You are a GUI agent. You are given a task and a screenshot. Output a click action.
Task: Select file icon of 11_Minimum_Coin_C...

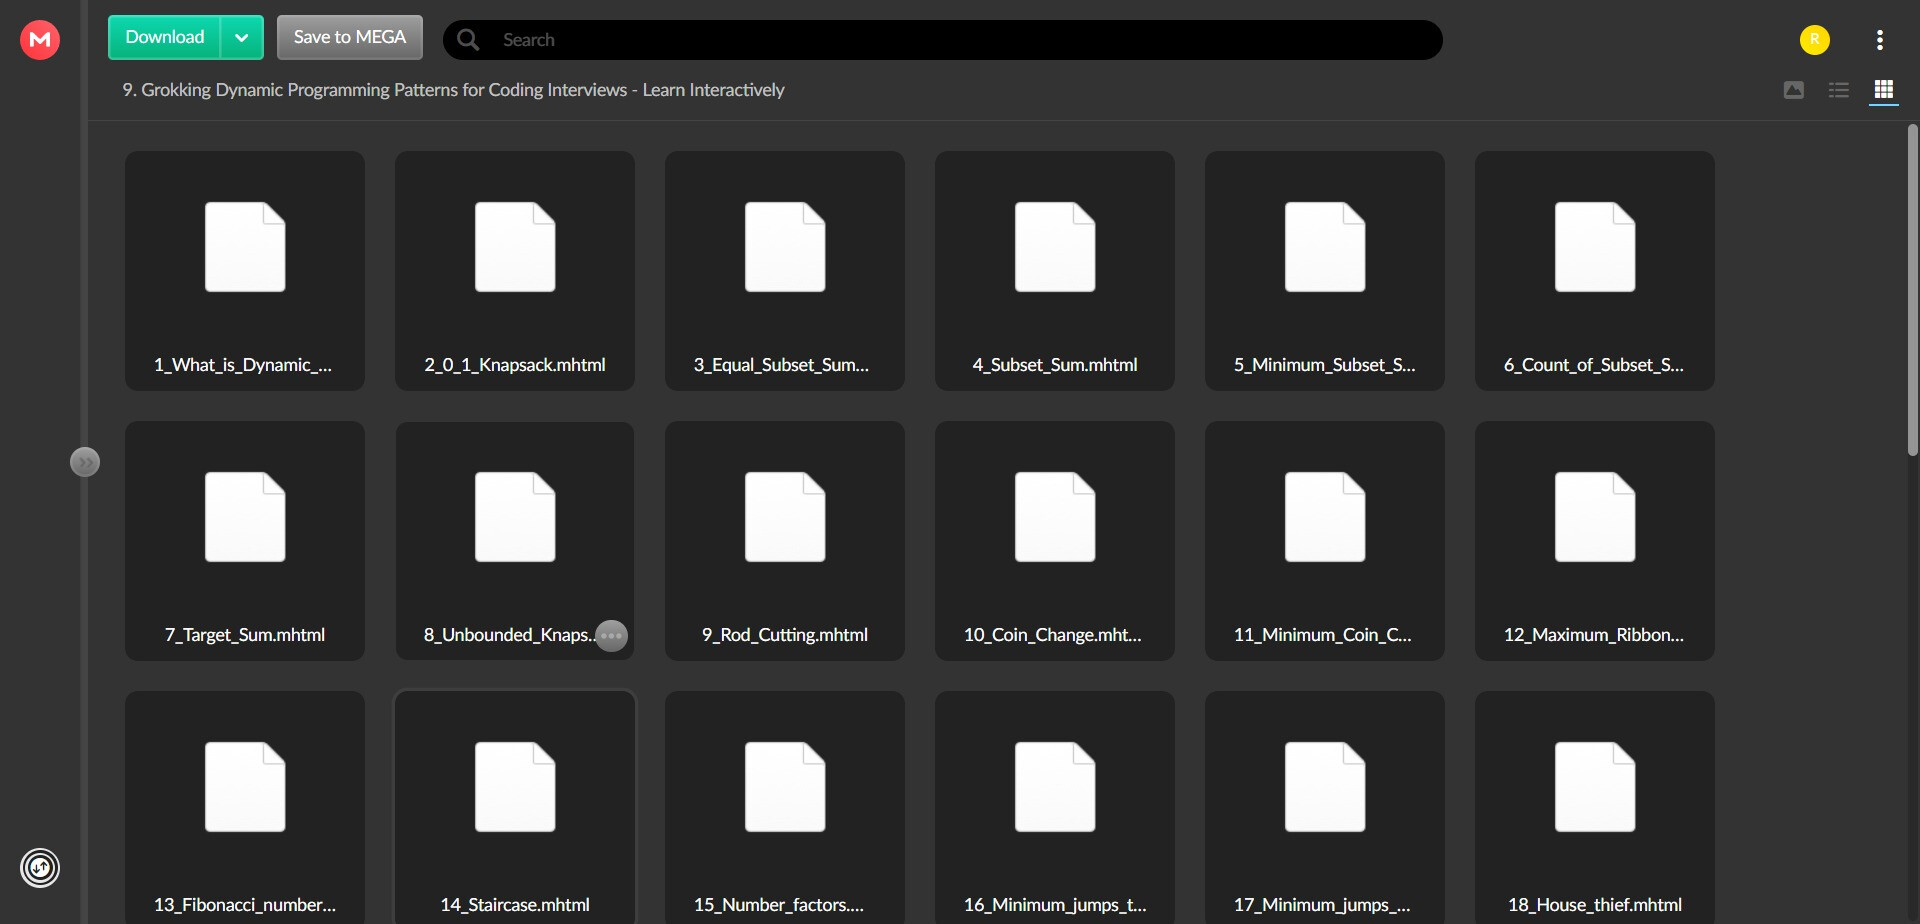(1325, 517)
